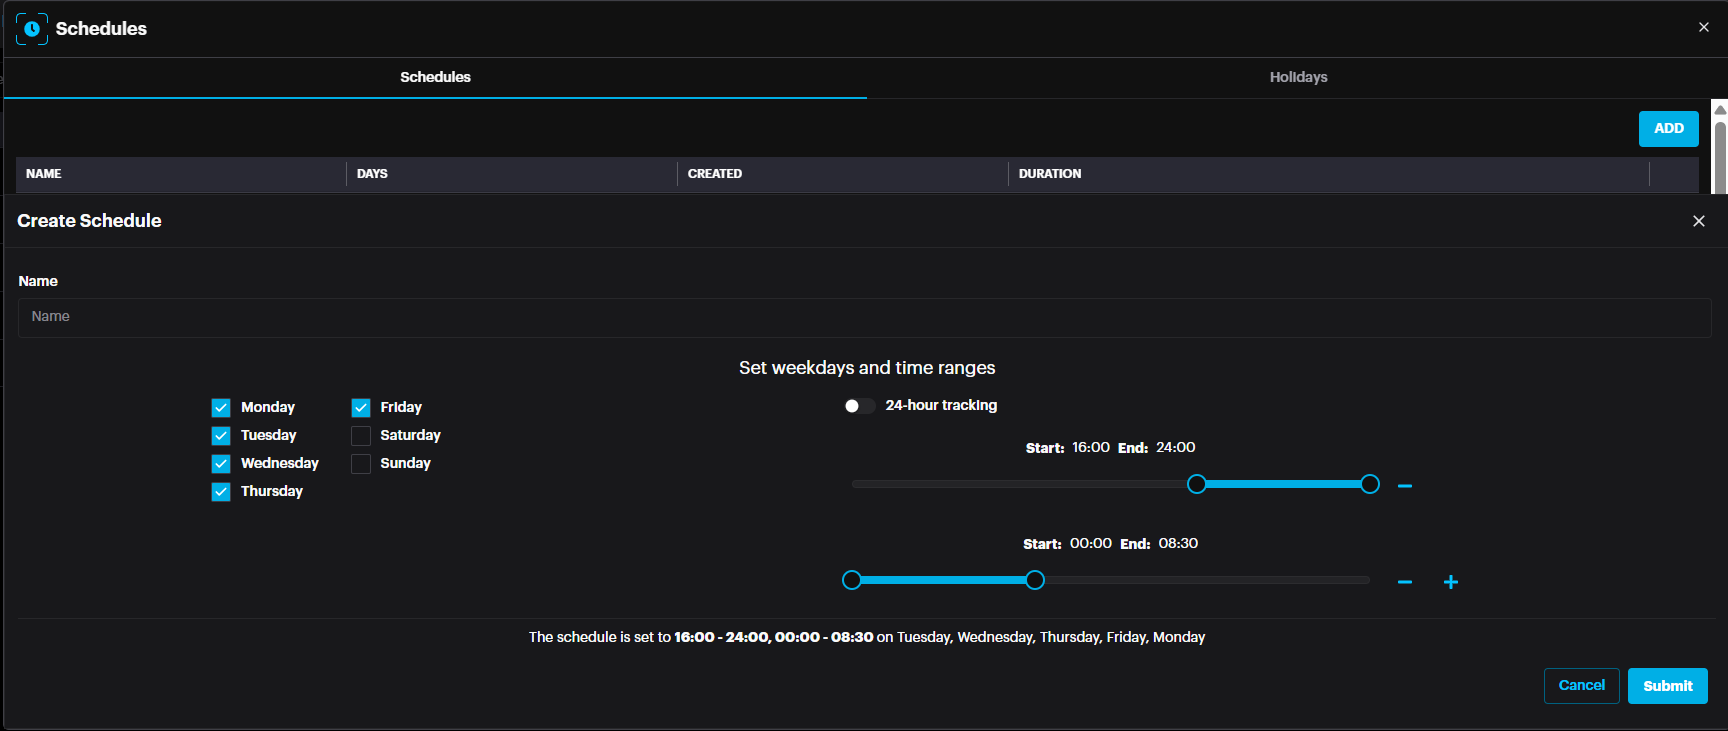Turn on 24-hour tracking toggle

[858, 406]
